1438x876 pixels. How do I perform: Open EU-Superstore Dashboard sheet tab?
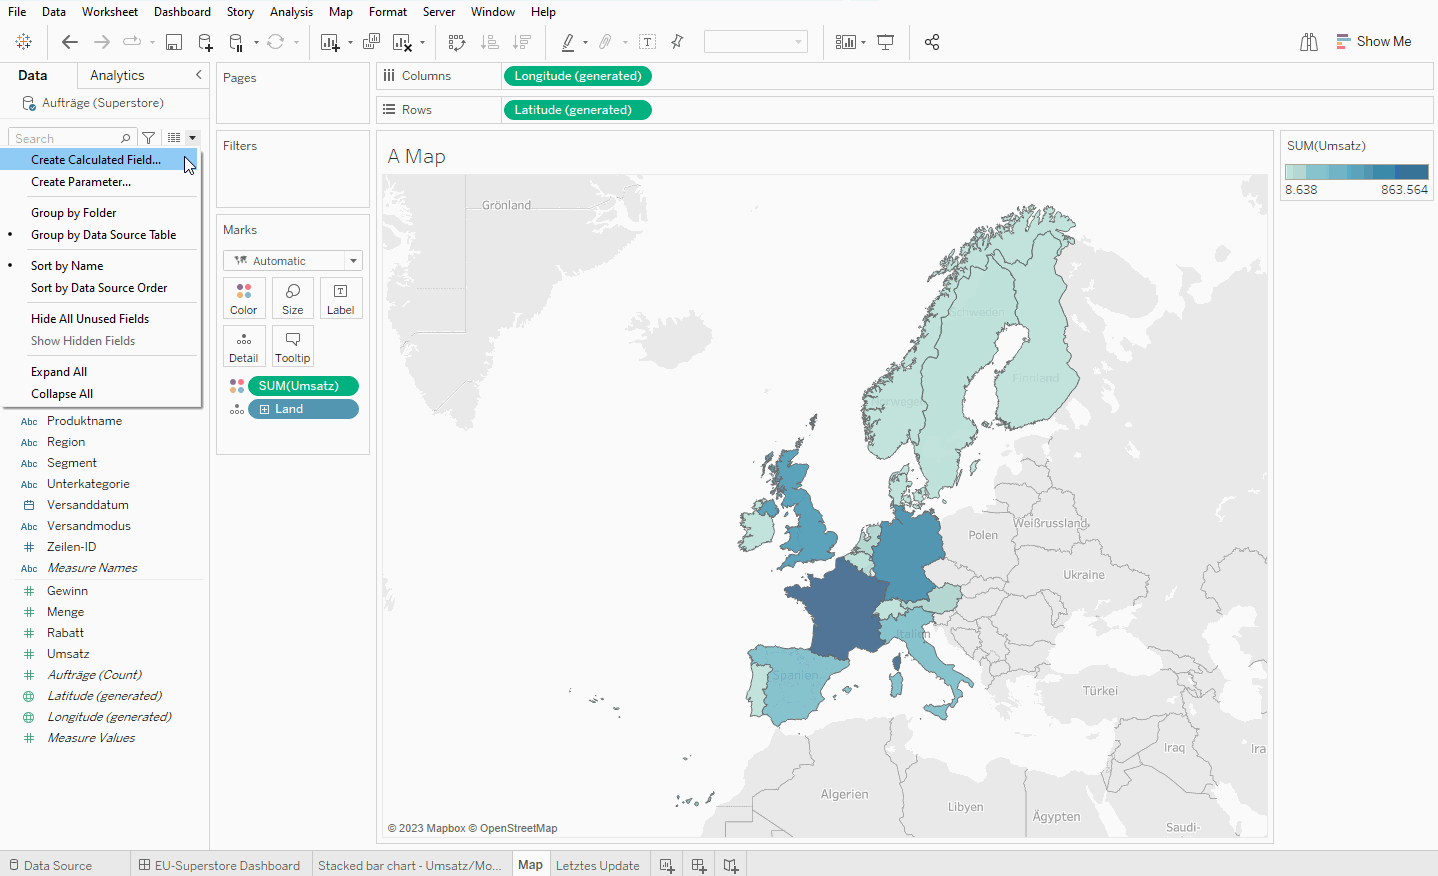tap(219, 865)
